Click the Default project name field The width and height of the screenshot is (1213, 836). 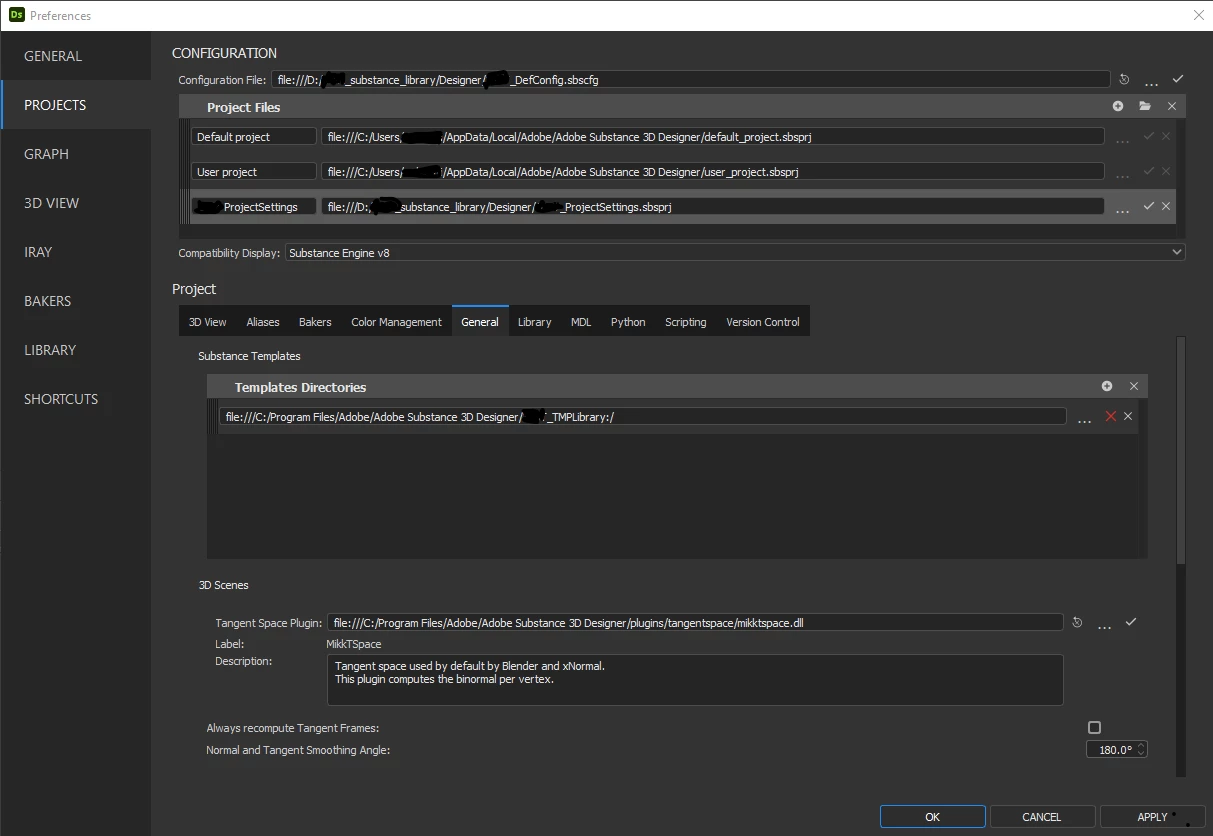(x=254, y=137)
